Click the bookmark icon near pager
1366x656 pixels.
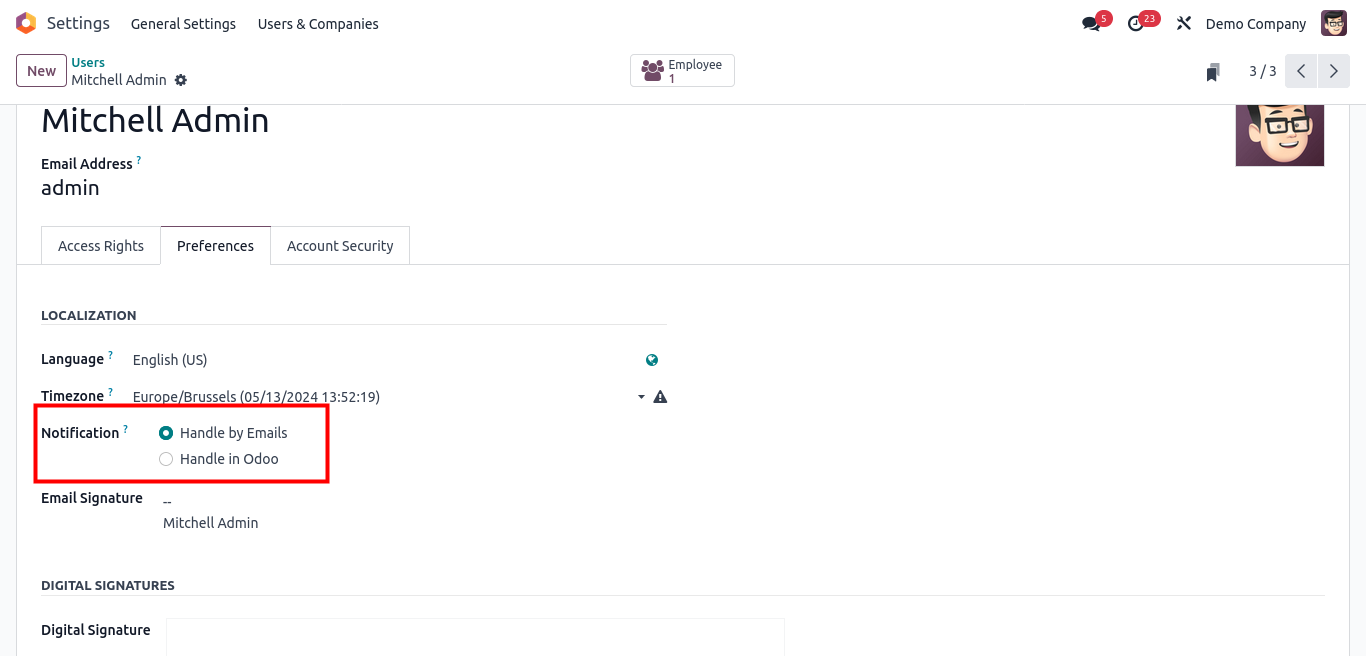1213,72
